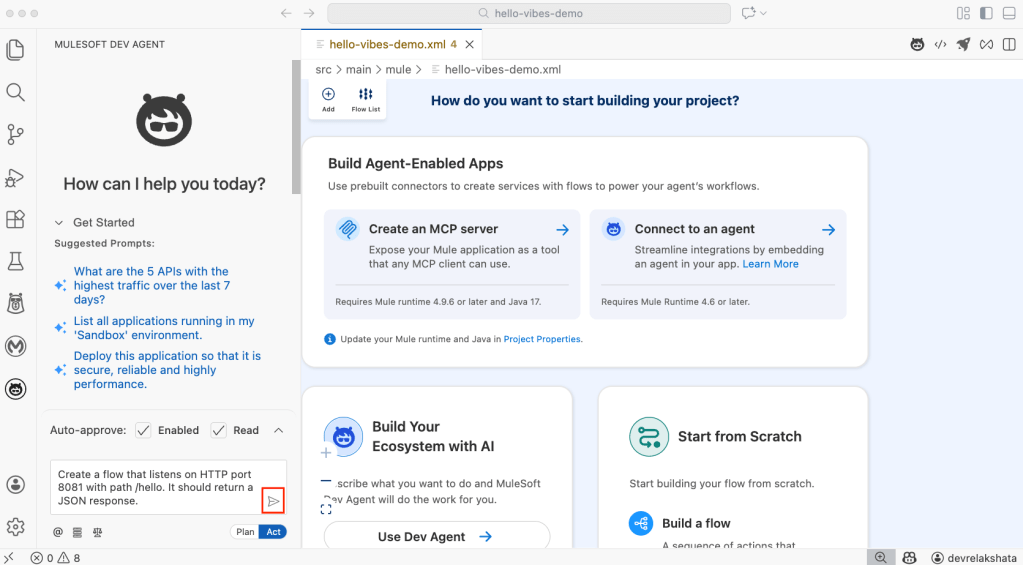
Task: Select the hello-vibes-demo.xml editor tab
Action: click(386, 44)
